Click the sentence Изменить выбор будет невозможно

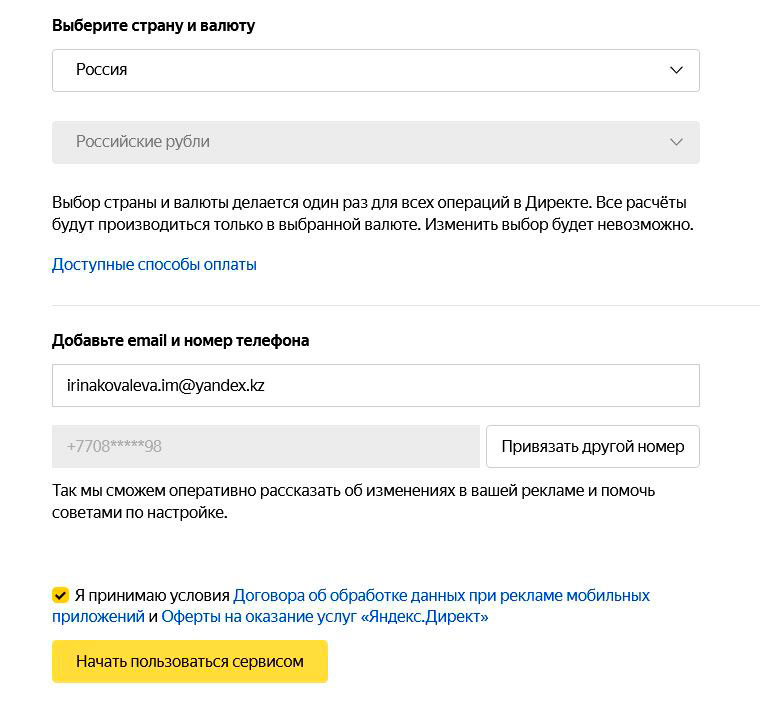[x=559, y=225]
